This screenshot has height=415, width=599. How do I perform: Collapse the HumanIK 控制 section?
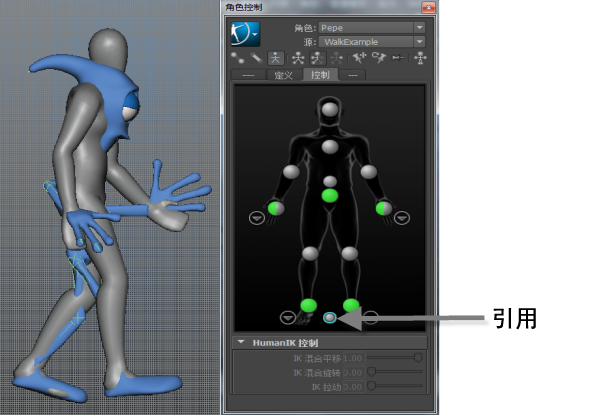(241, 342)
